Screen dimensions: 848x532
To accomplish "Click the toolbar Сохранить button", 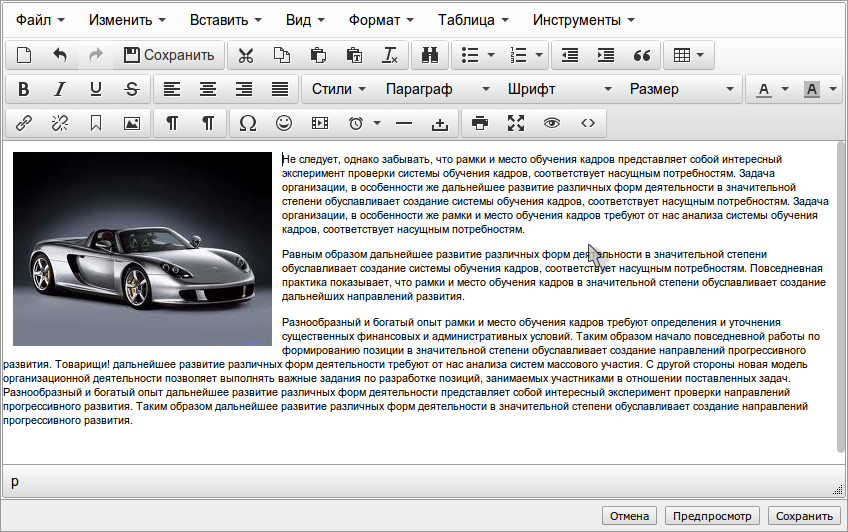I will coord(169,55).
